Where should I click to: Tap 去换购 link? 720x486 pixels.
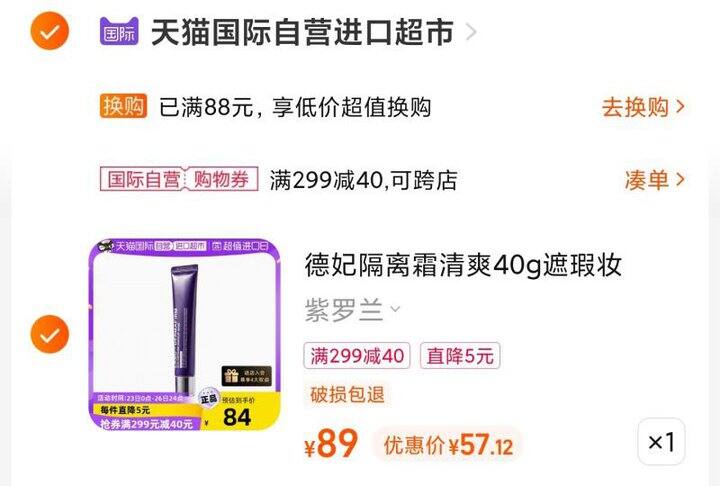pyautogui.click(x=635, y=107)
